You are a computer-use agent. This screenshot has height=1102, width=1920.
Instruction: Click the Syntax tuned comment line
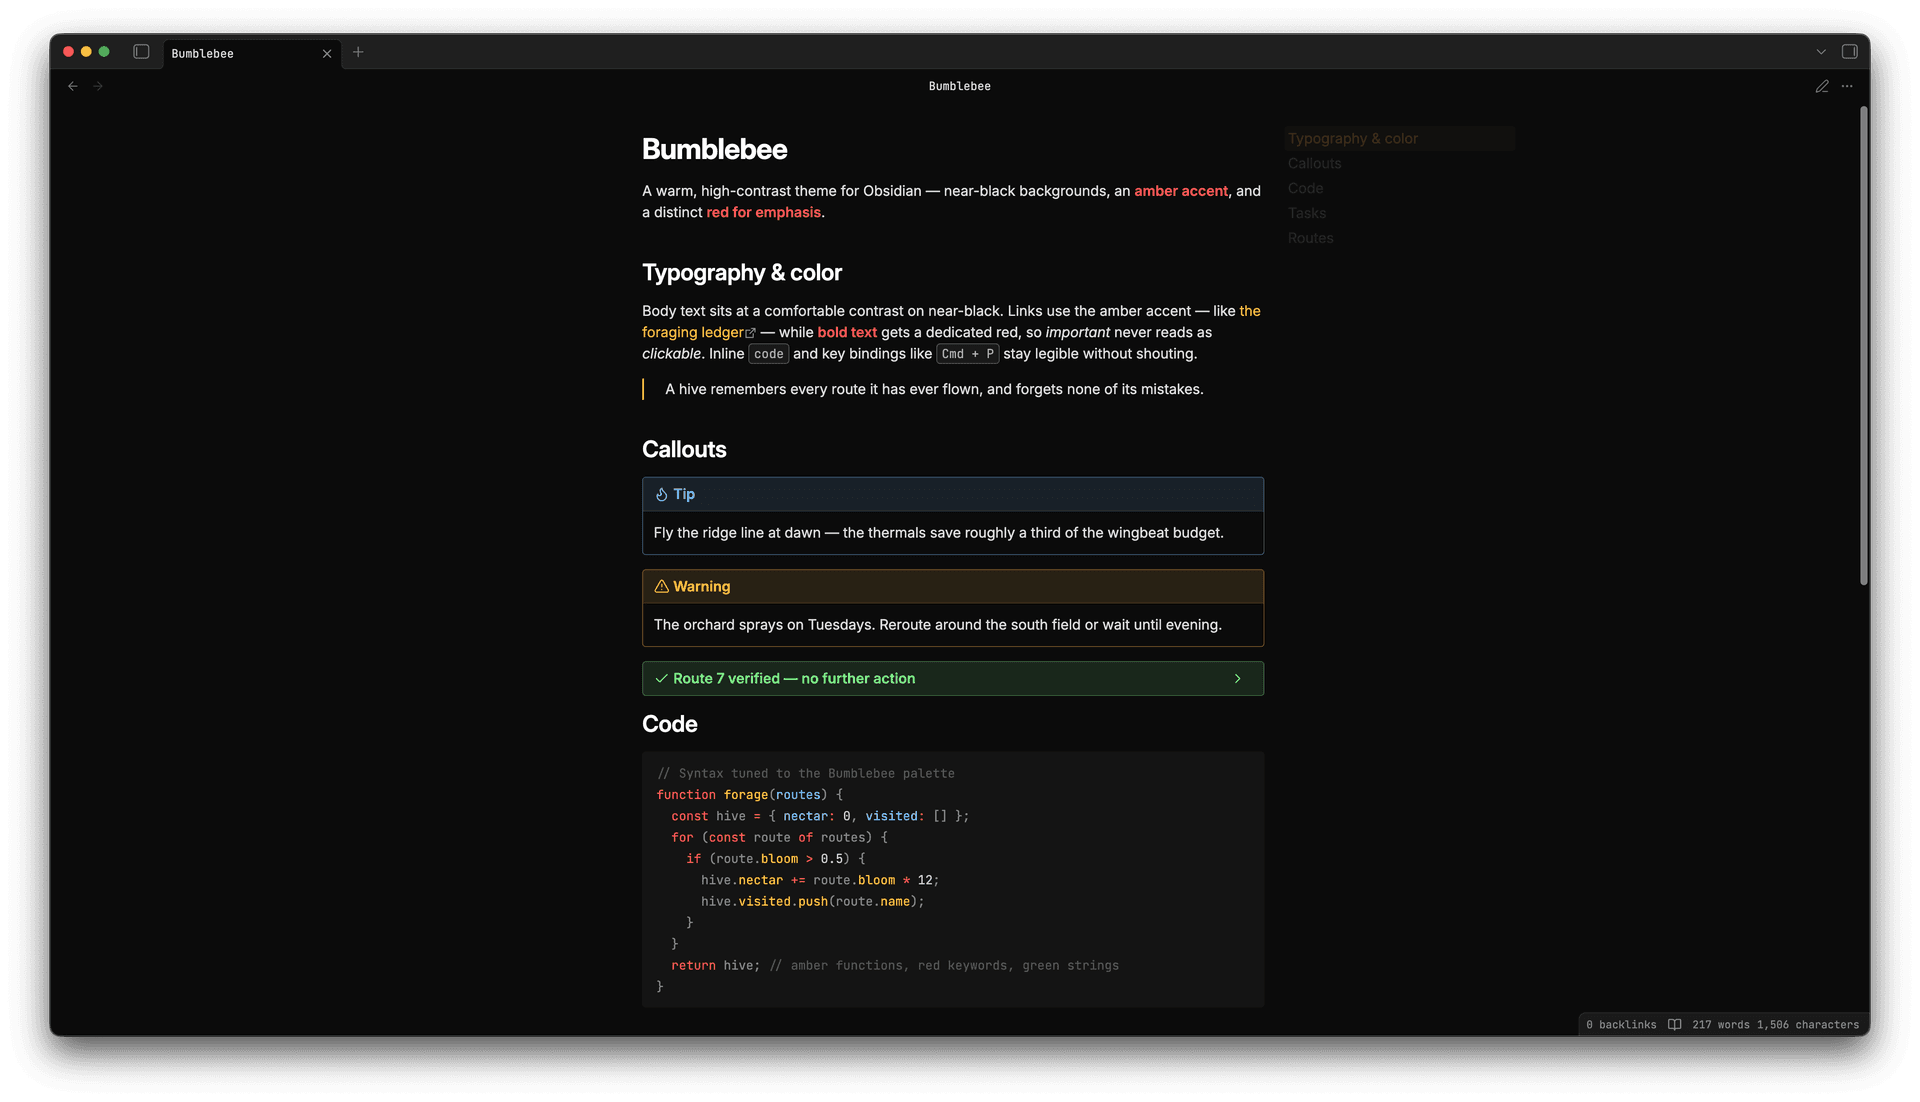tap(806, 773)
